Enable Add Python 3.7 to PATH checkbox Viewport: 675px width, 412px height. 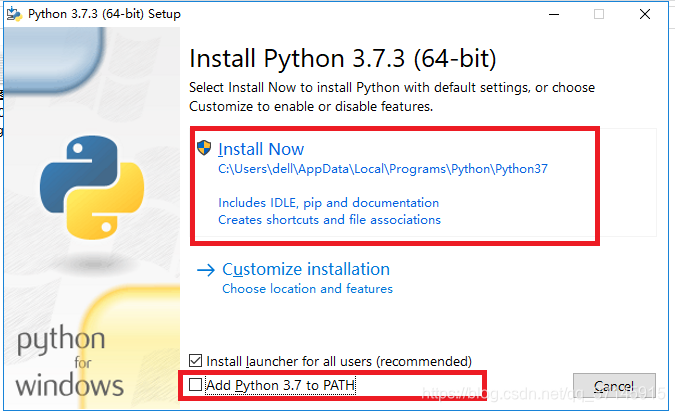(195, 384)
